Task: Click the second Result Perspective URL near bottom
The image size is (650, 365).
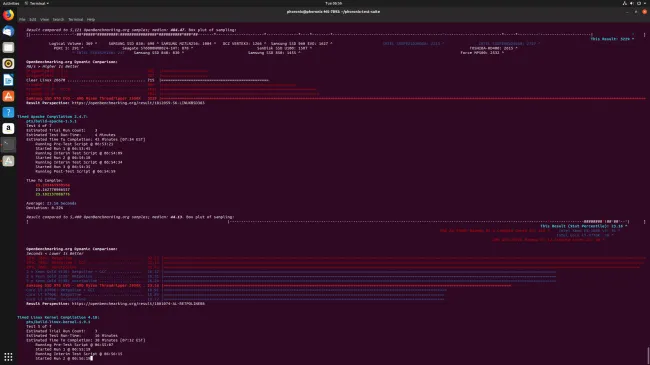Action: pos(138,304)
